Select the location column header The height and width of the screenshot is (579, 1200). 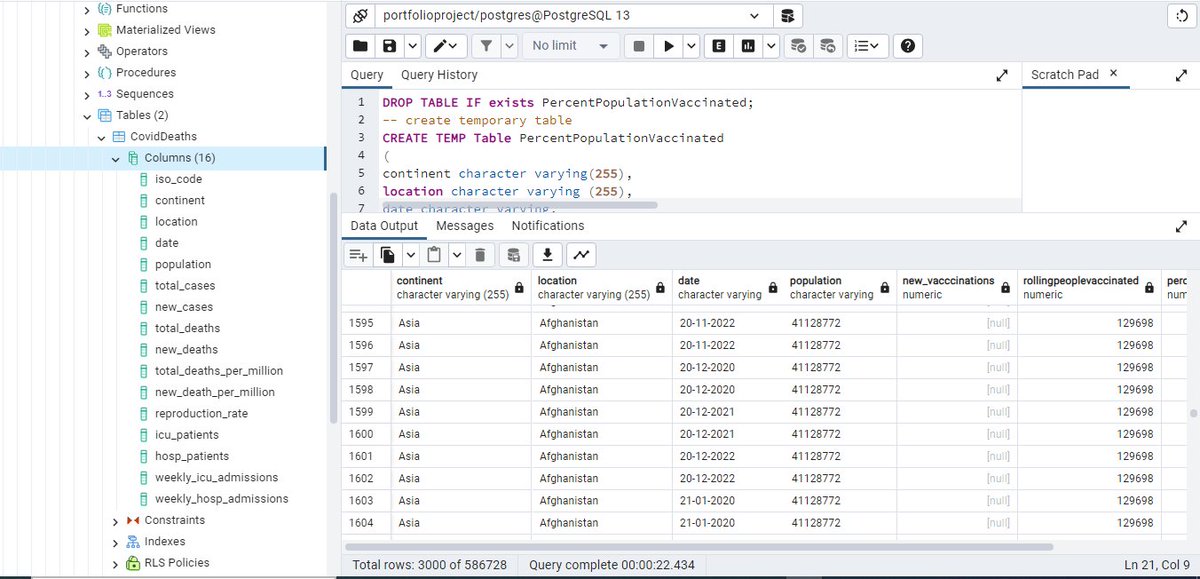click(x=601, y=287)
